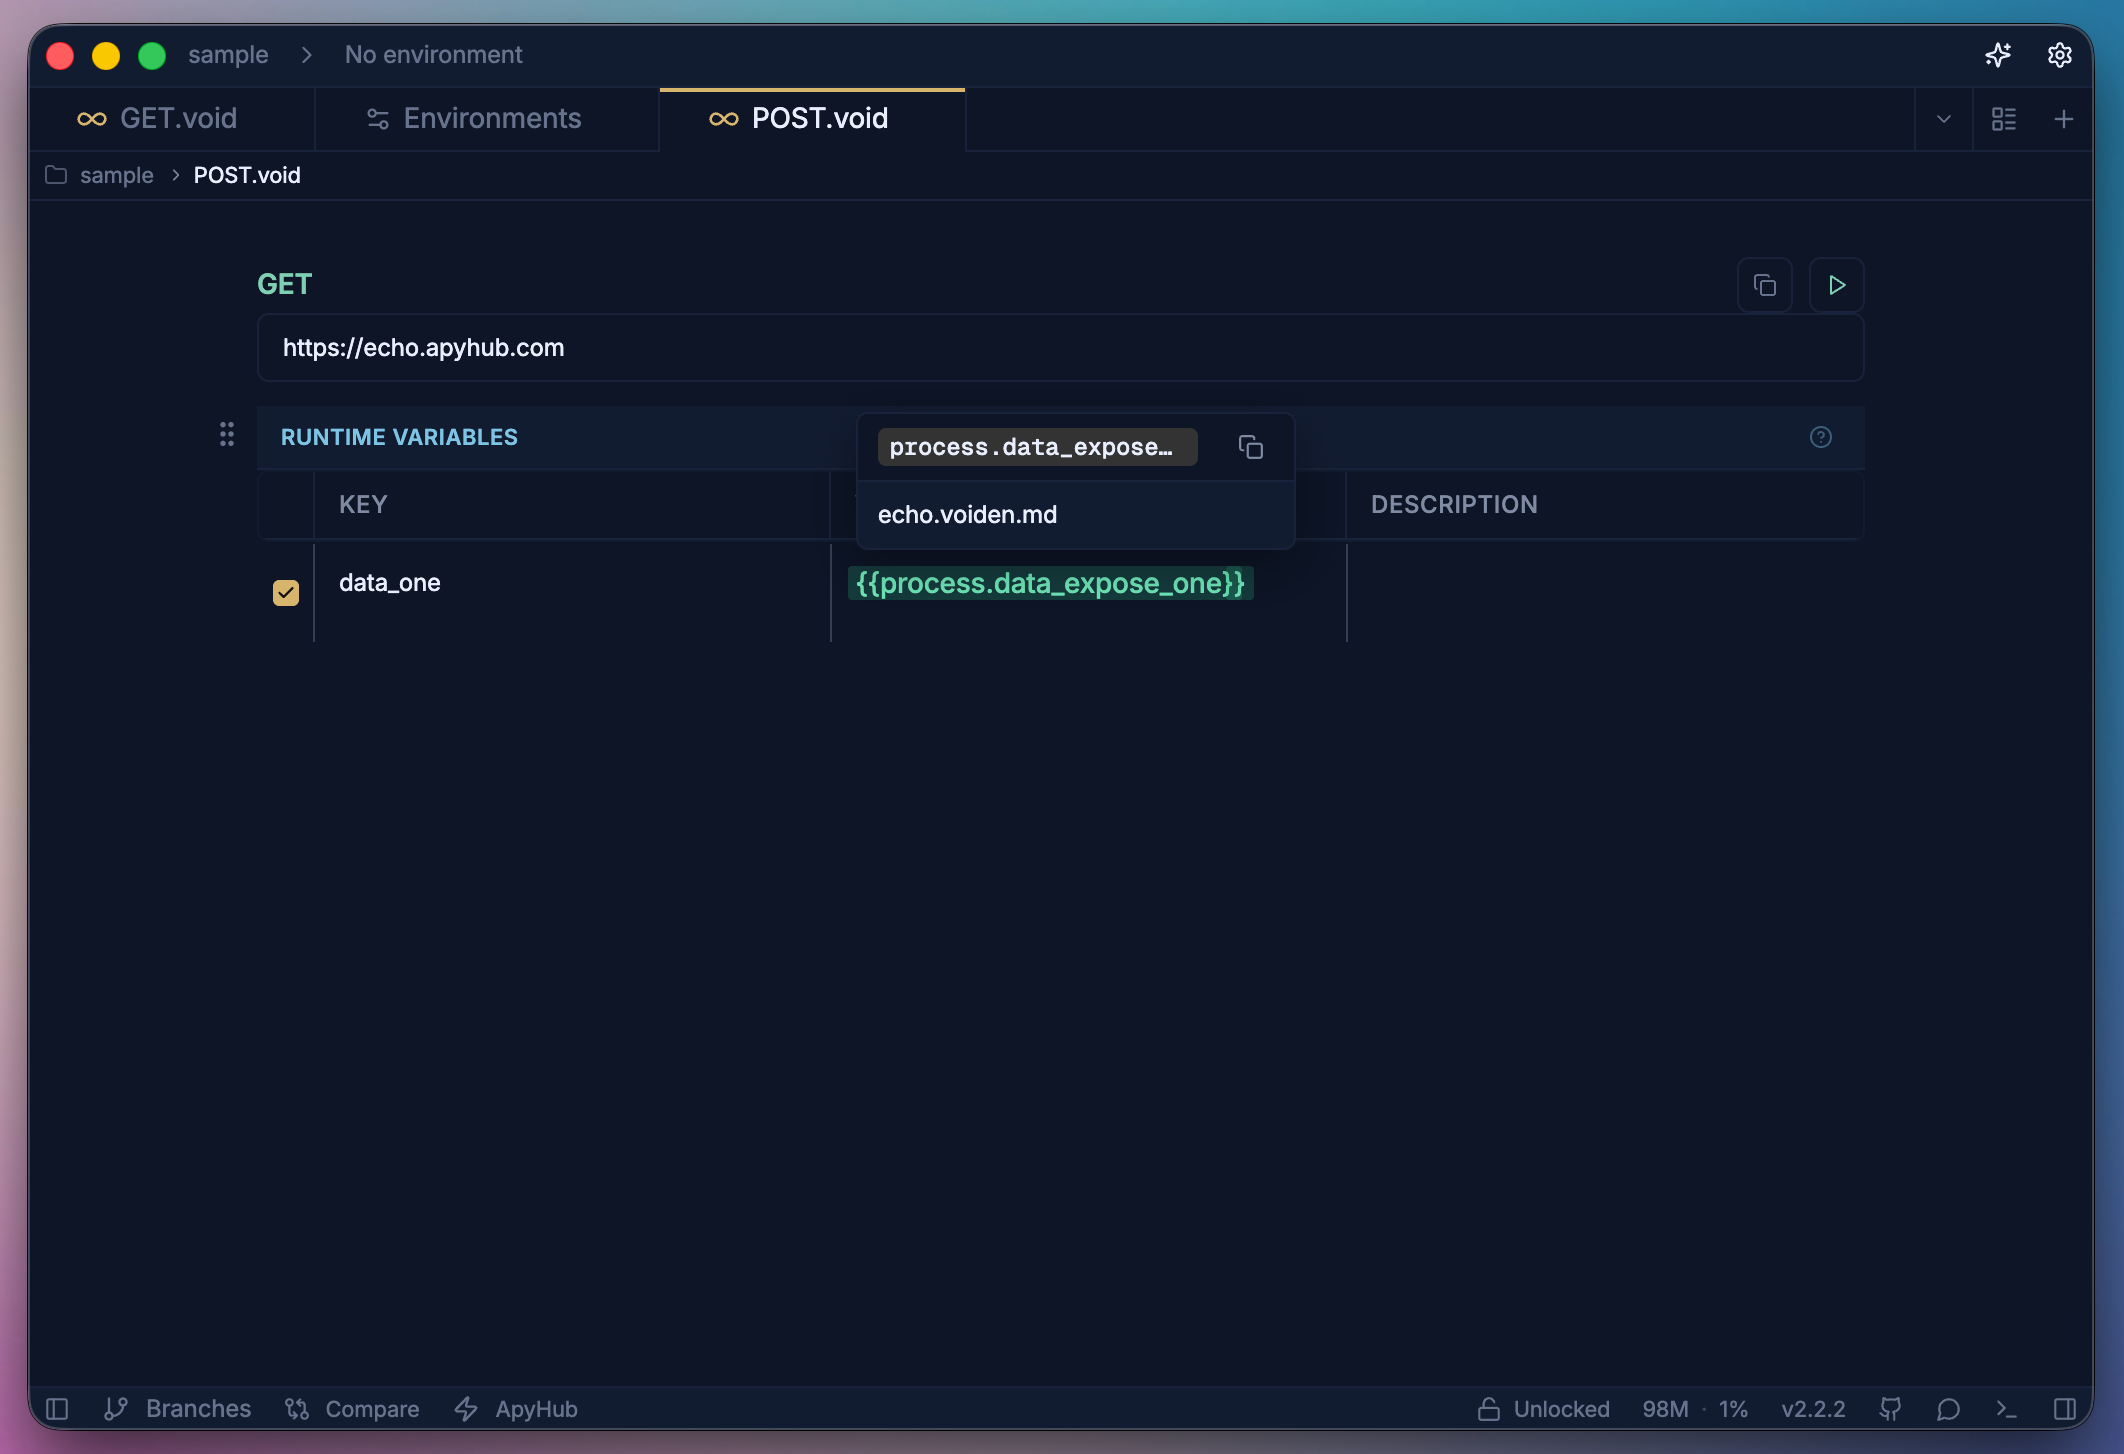Copy the request with copy icon
Screen dimensions: 2124x1454
(x=1765, y=285)
